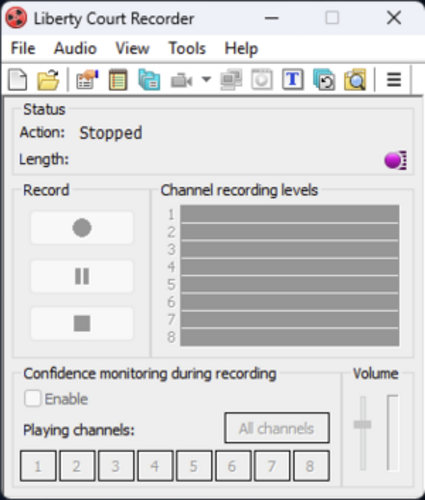
Task: Pause recording with the Pause button
Action: click(x=82, y=276)
